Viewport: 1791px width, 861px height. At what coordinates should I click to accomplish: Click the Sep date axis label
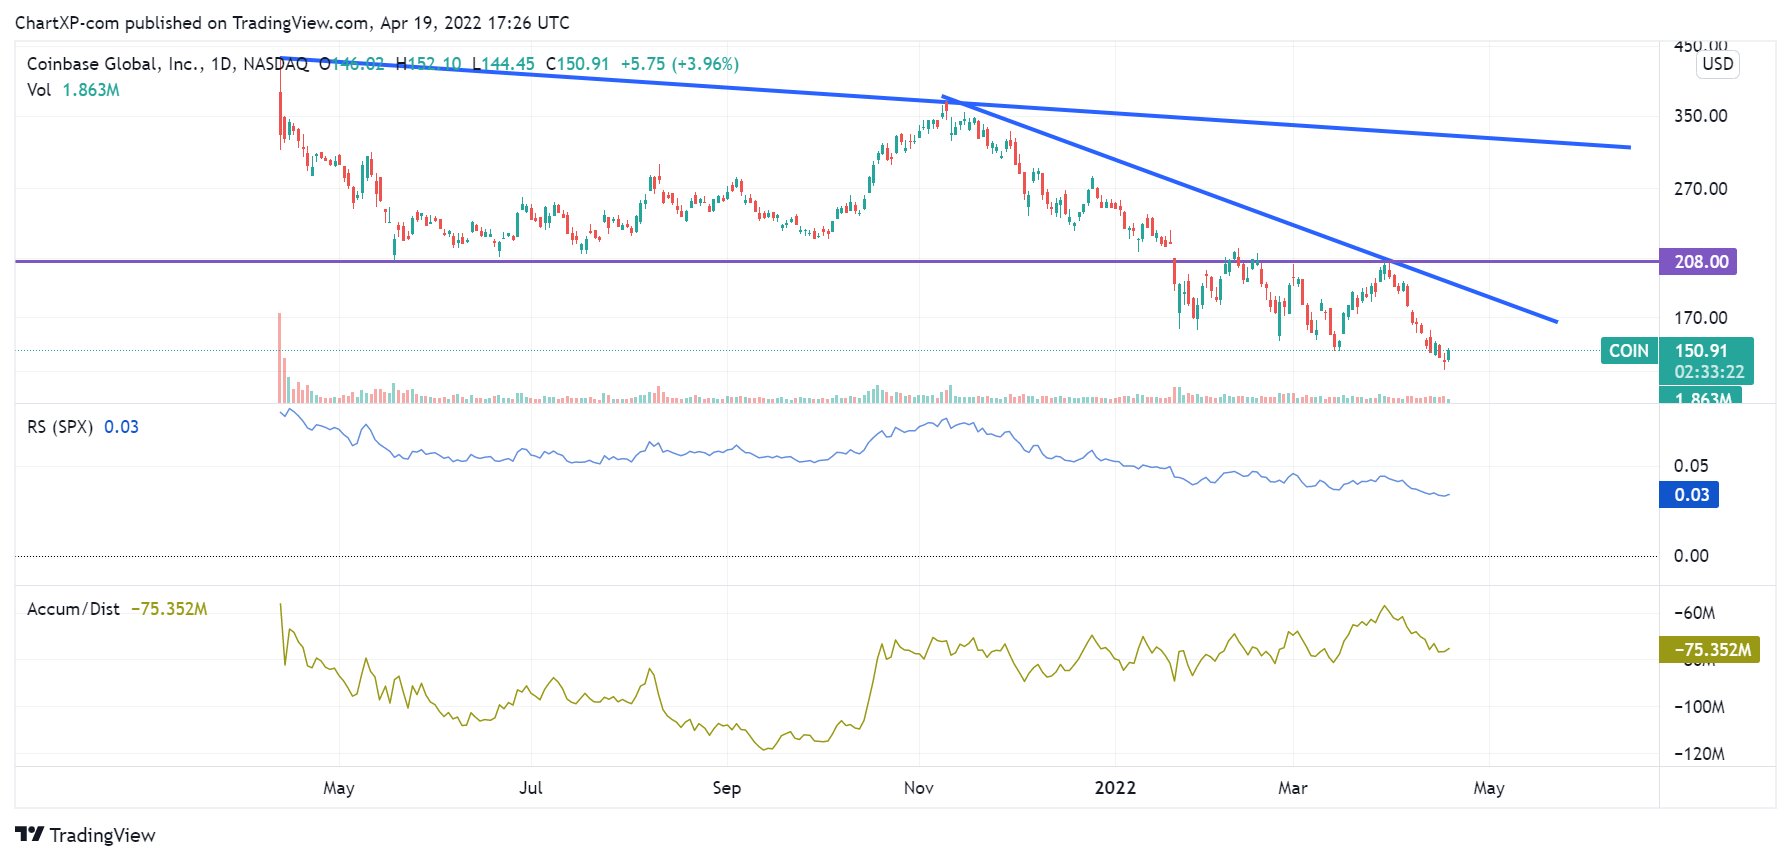tap(727, 788)
